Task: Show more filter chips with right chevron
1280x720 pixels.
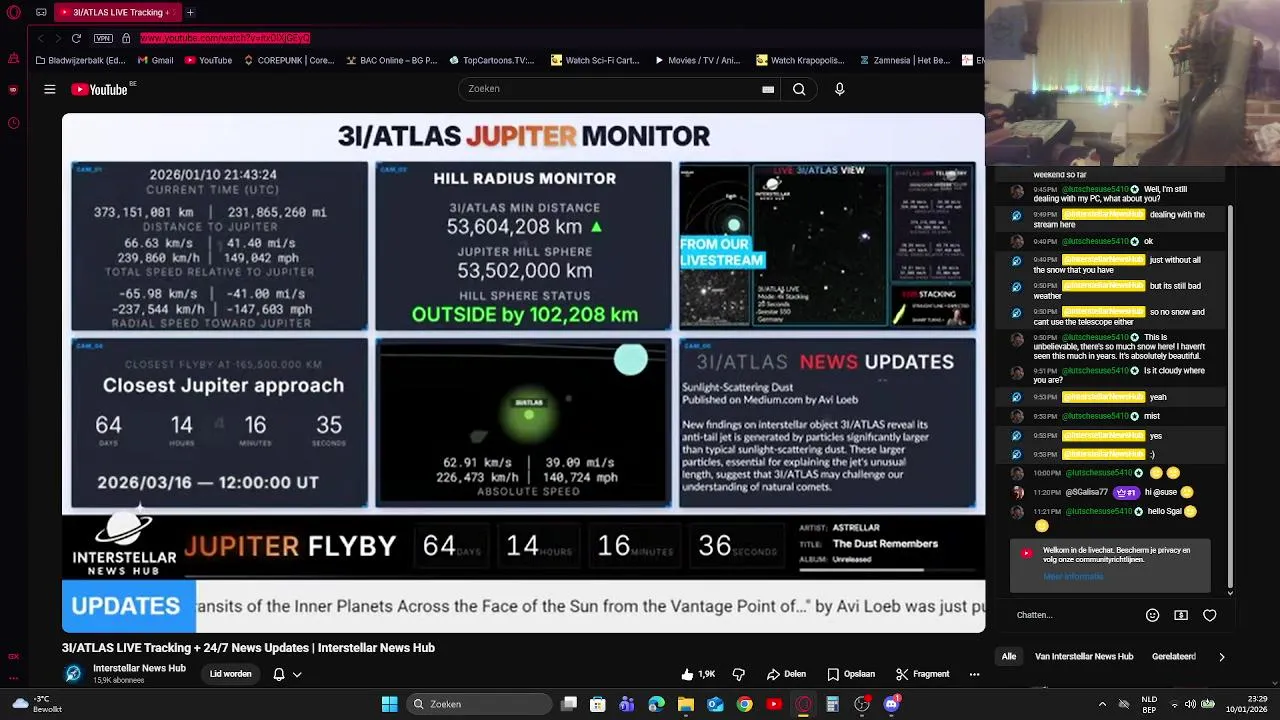Action: coord(1221,657)
